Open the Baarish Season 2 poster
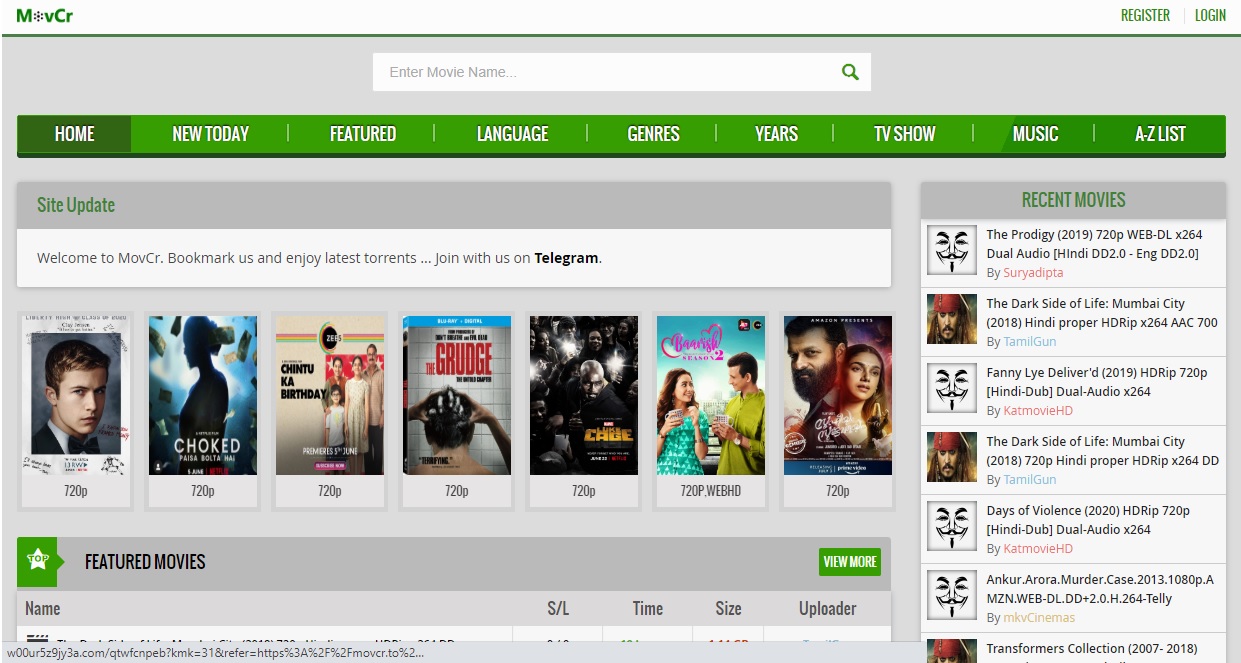Viewport: 1241px width, 663px height. point(711,395)
